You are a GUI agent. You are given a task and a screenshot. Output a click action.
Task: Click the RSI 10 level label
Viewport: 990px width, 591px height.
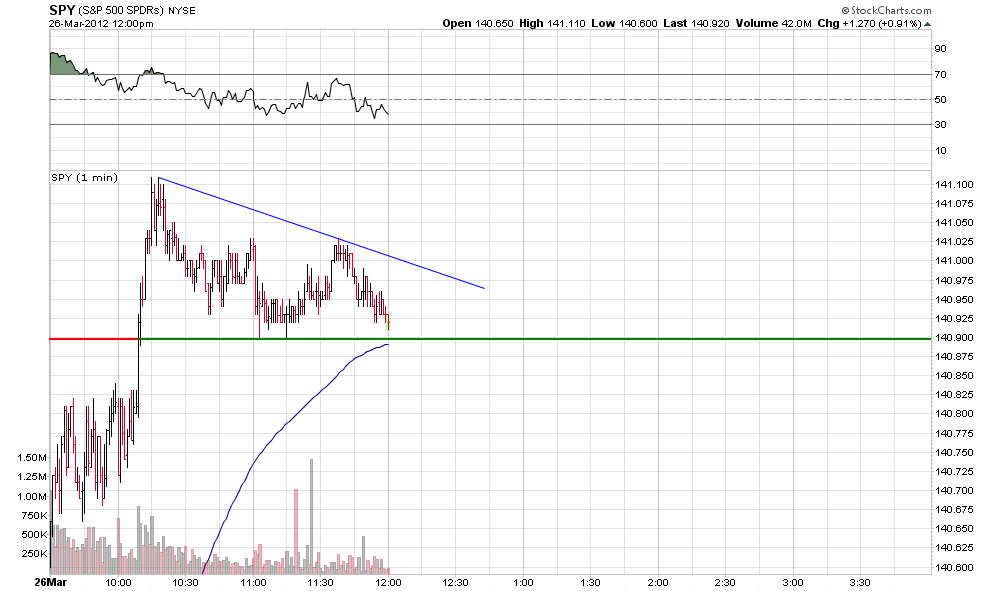point(940,150)
